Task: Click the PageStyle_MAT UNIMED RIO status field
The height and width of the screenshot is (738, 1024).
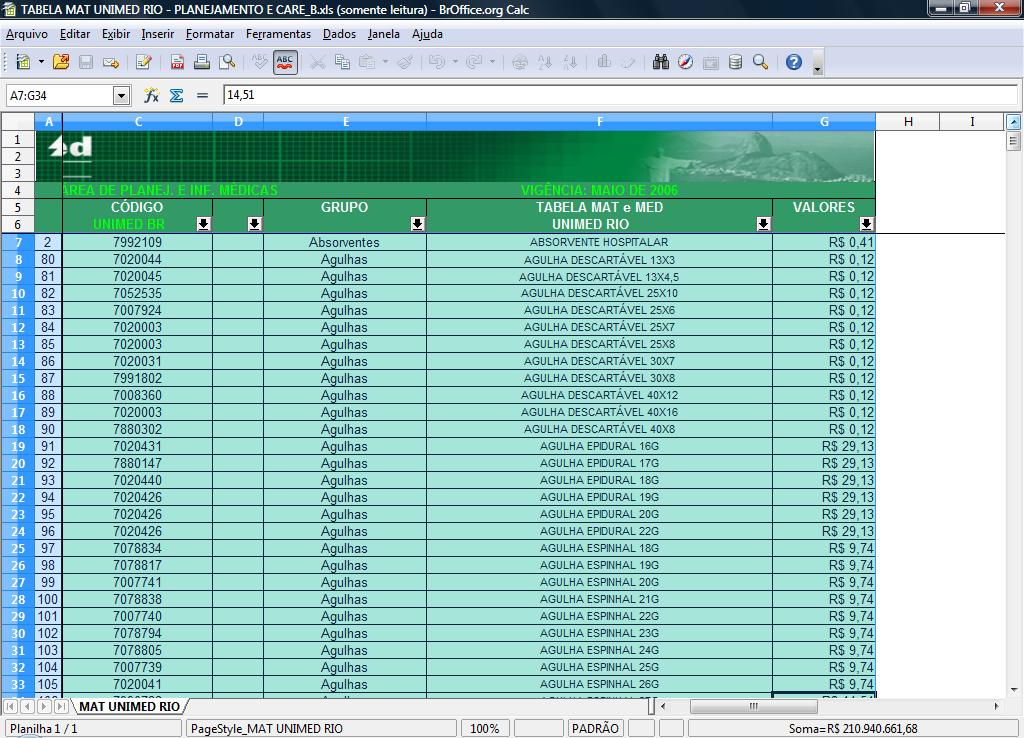Action: coord(322,728)
